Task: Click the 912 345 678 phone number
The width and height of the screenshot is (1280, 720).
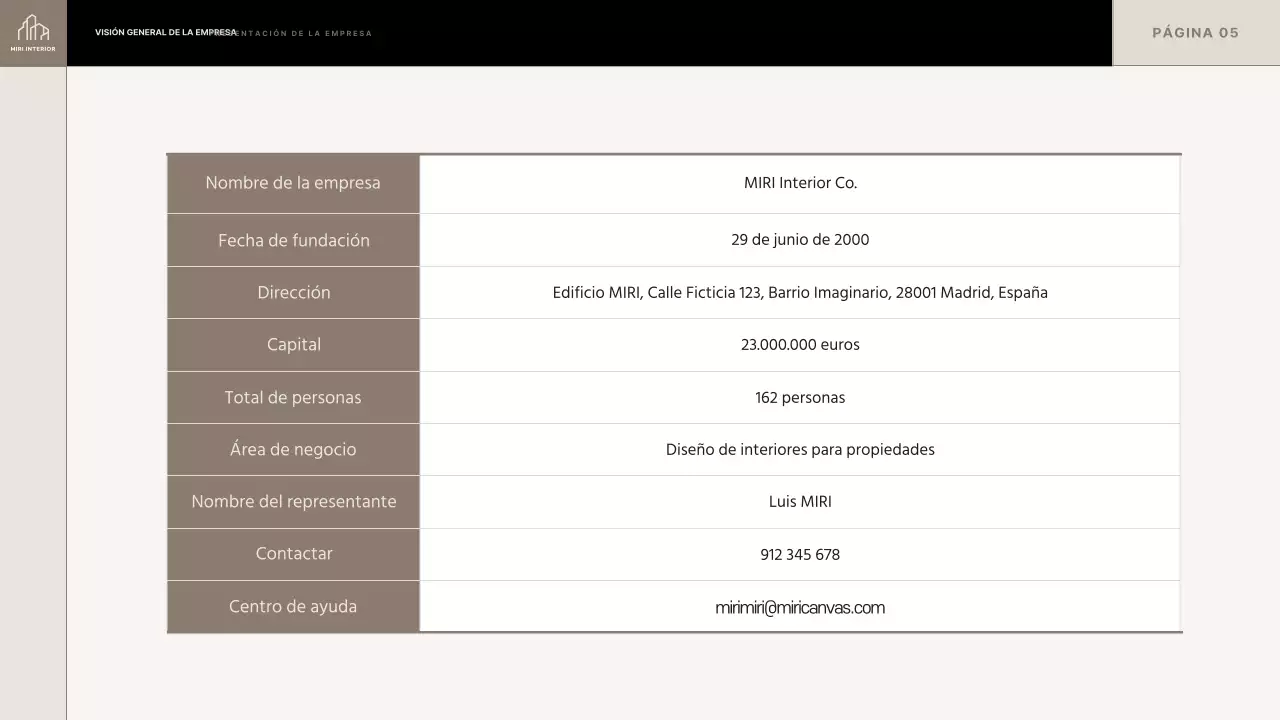Action: [x=800, y=554]
